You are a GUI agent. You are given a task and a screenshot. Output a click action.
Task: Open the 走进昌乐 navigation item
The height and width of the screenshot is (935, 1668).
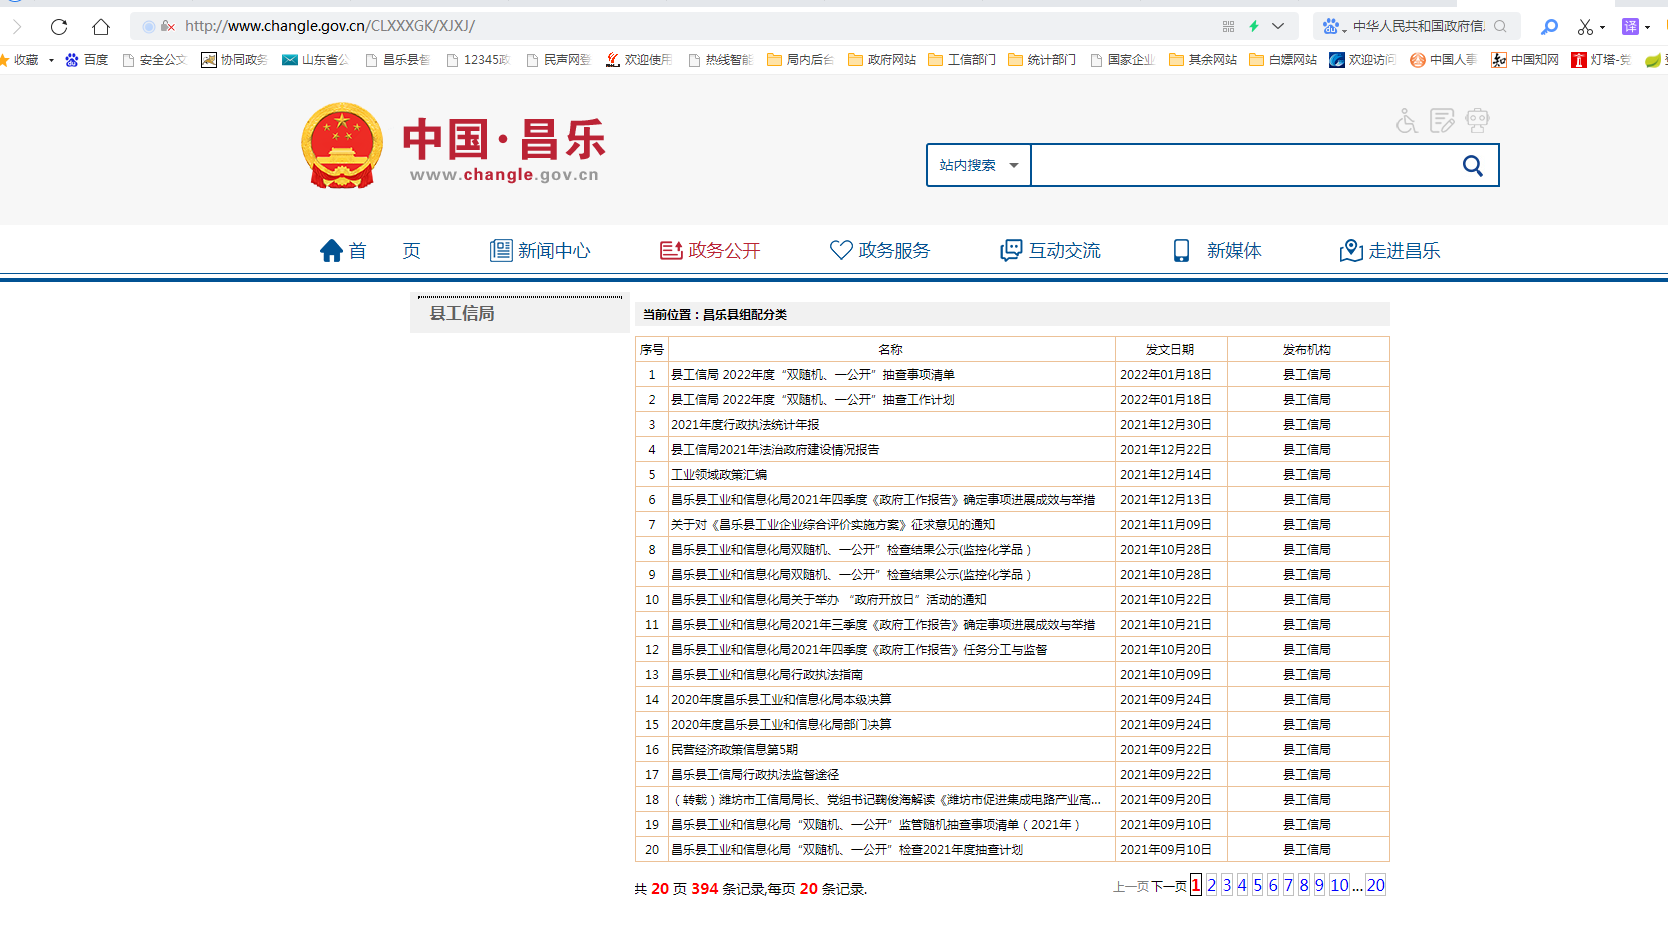[1390, 251]
